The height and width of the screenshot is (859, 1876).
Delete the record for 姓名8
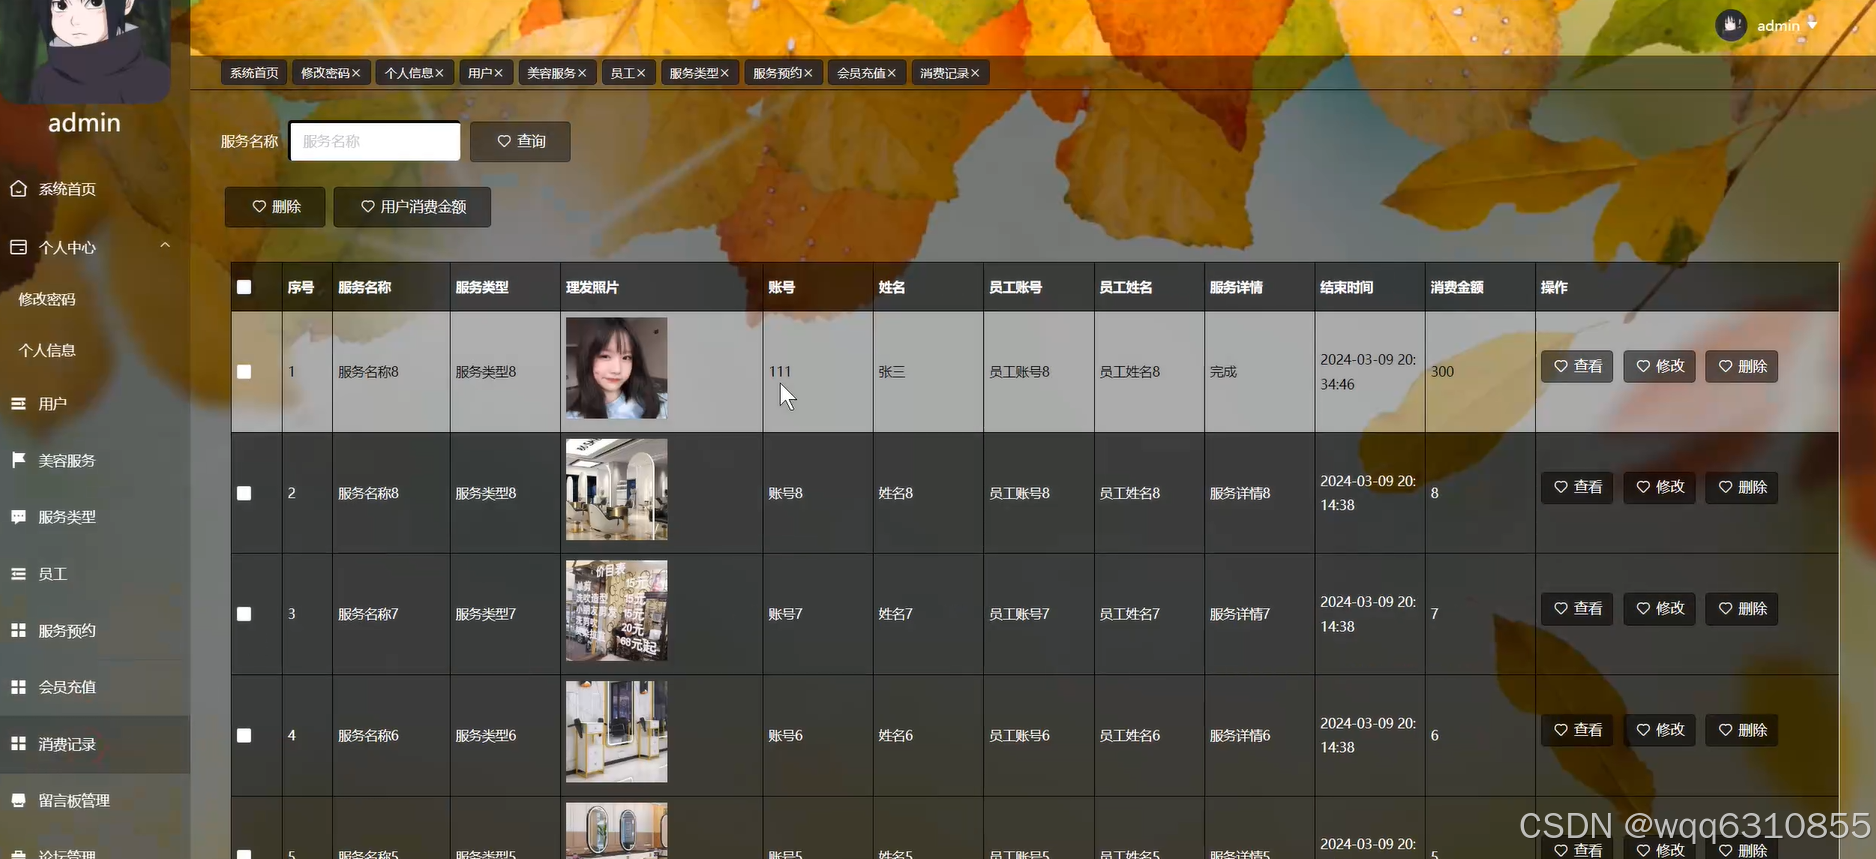pyautogui.click(x=1741, y=487)
